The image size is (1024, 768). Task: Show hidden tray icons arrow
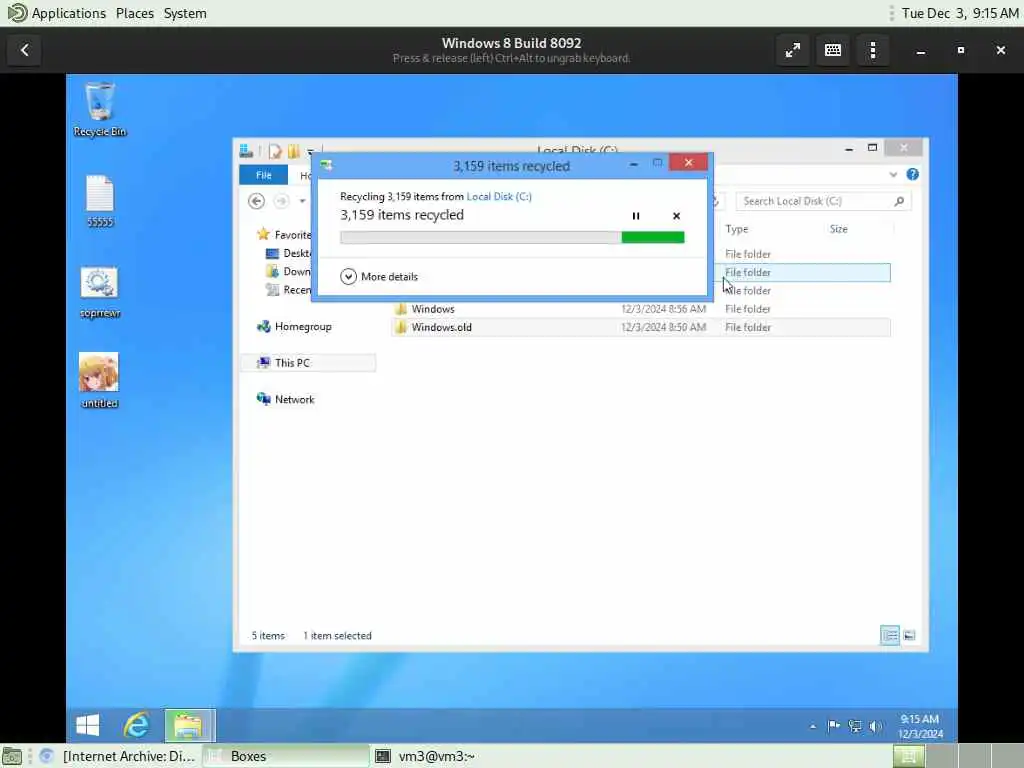click(x=813, y=726)
